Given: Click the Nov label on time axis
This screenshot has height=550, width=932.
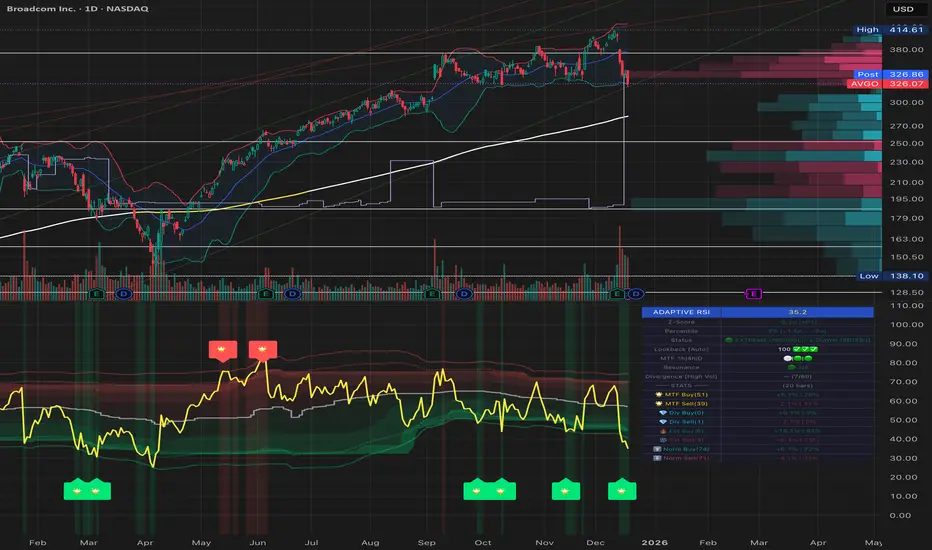Looking at the screenshot, I should [544, 542].
